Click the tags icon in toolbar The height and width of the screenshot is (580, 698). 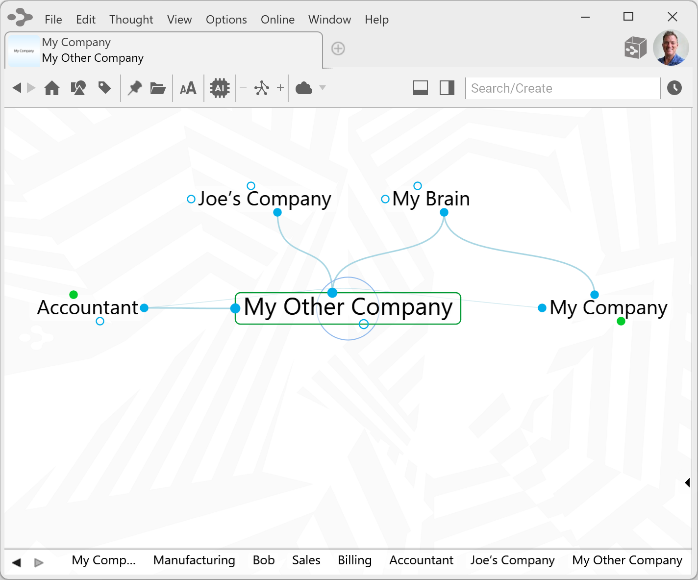coord(104,88)
